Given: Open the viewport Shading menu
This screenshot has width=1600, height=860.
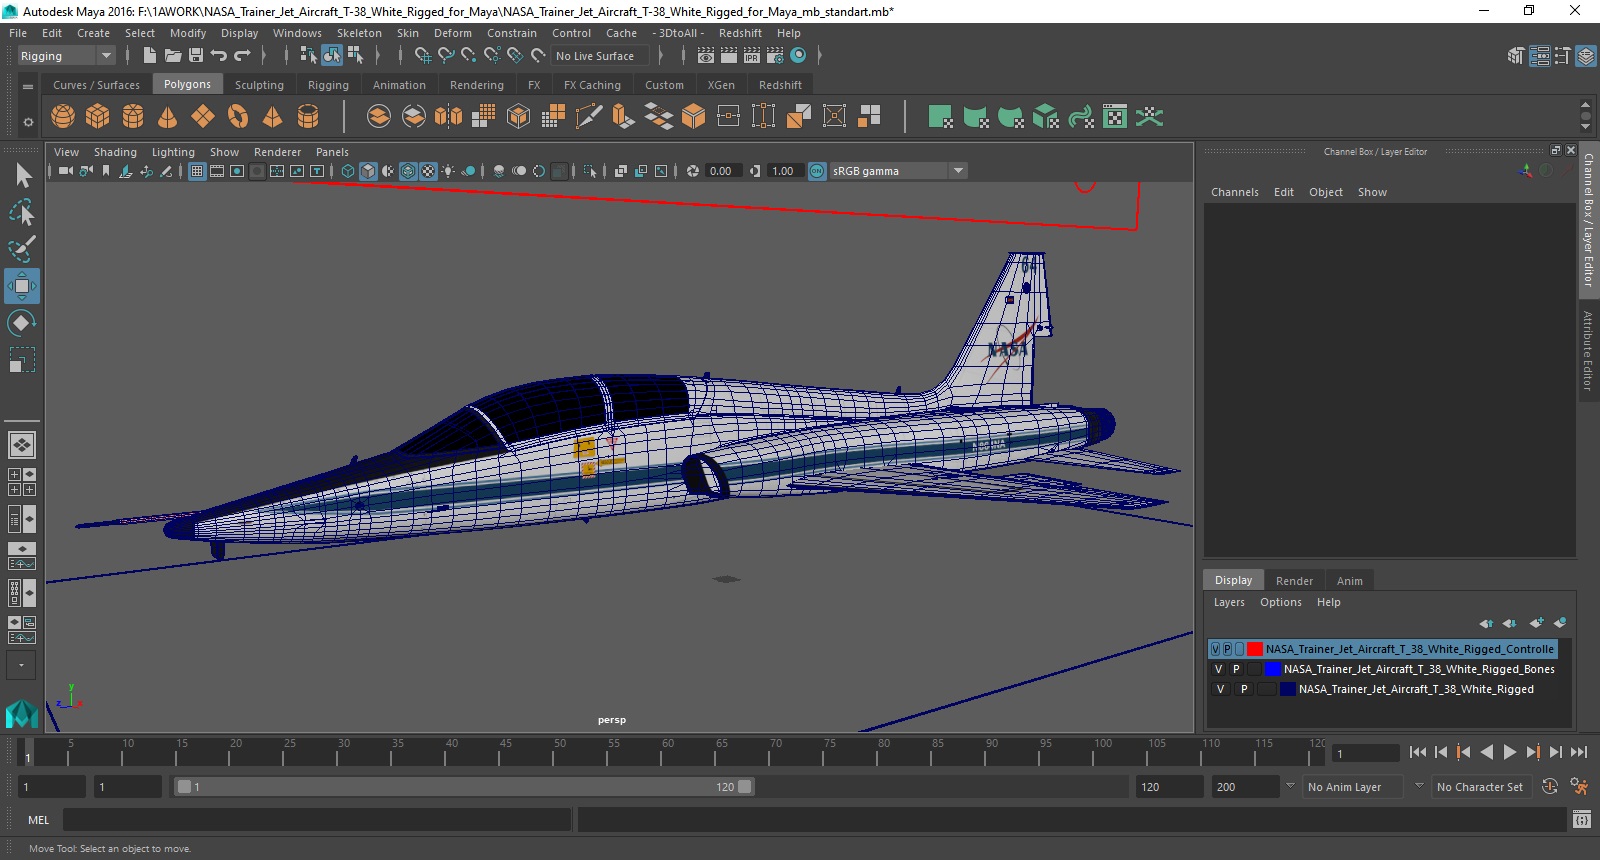Looking at the screenshot, I should point(115,152).
